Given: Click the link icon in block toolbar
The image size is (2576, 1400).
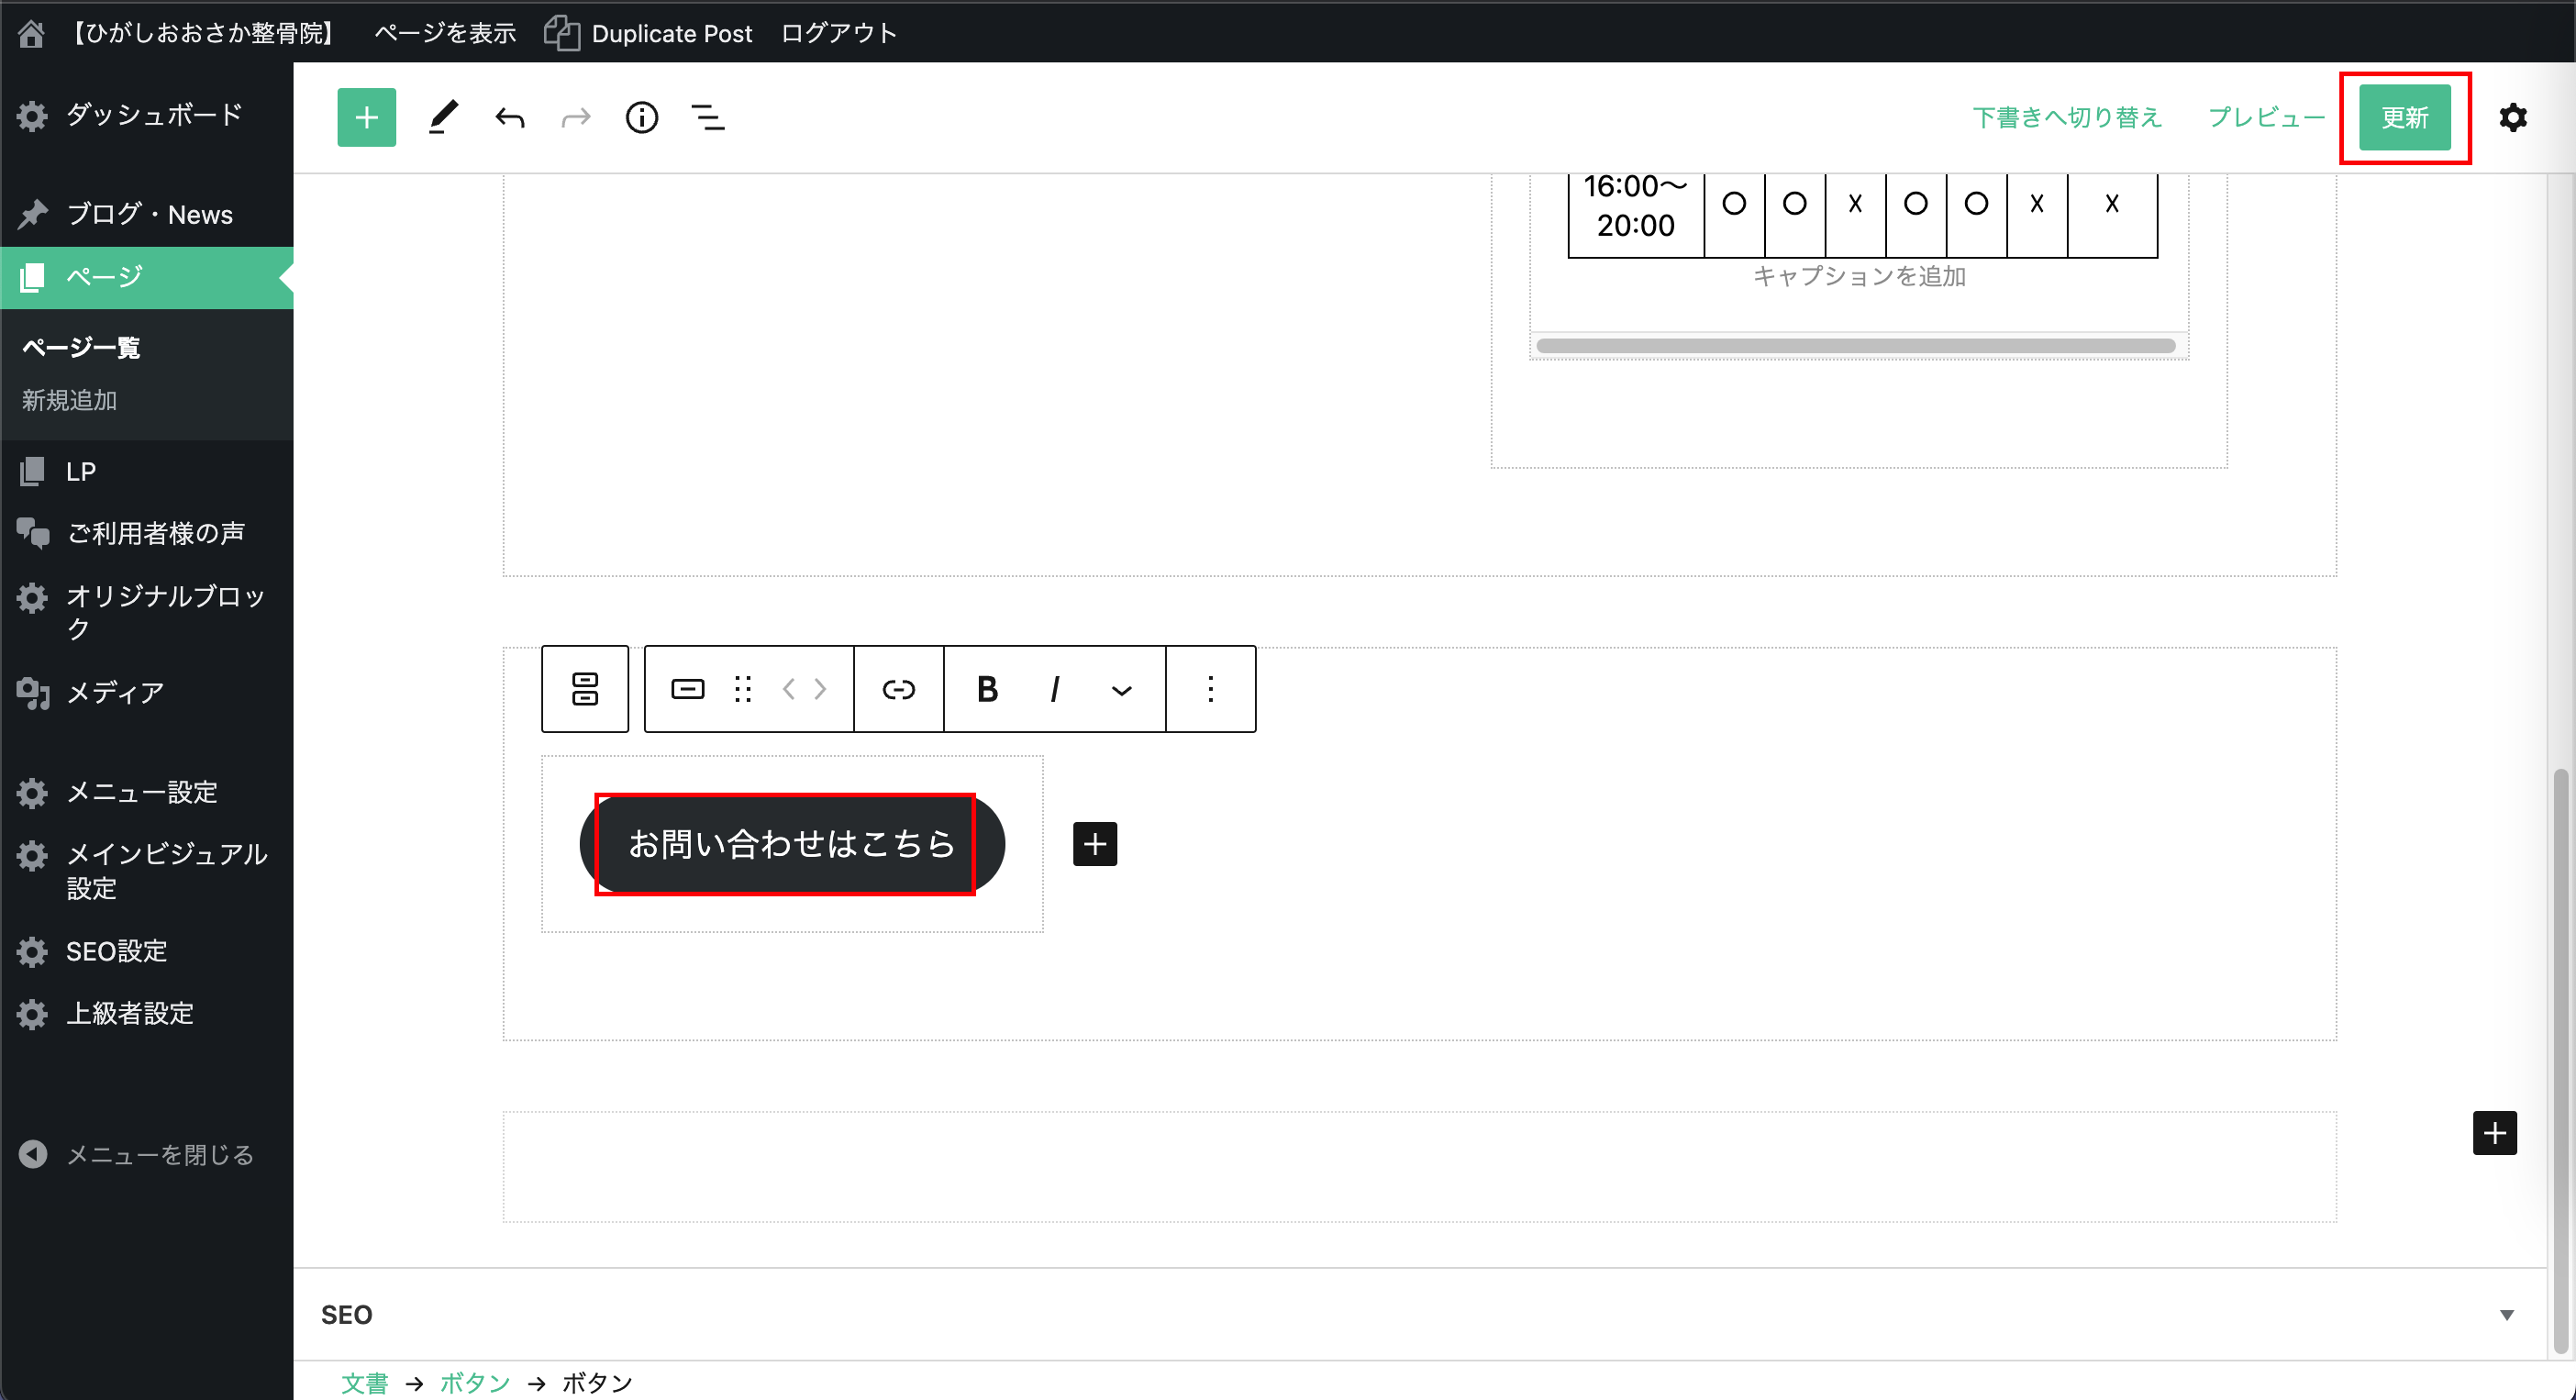Looking at the screenshot, I should pos(898,689).
